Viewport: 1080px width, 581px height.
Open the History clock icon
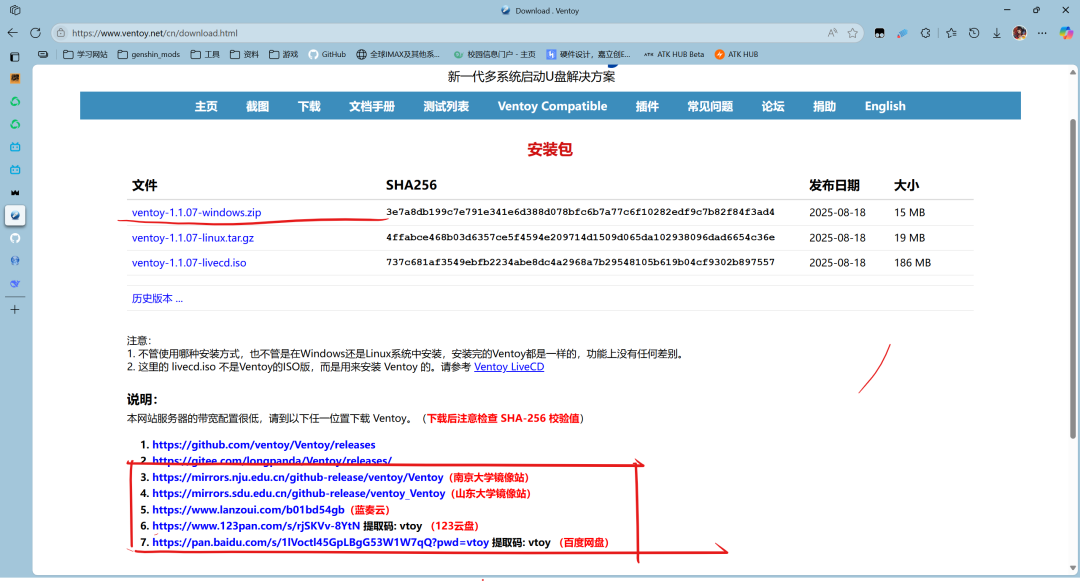click(974, 33)
